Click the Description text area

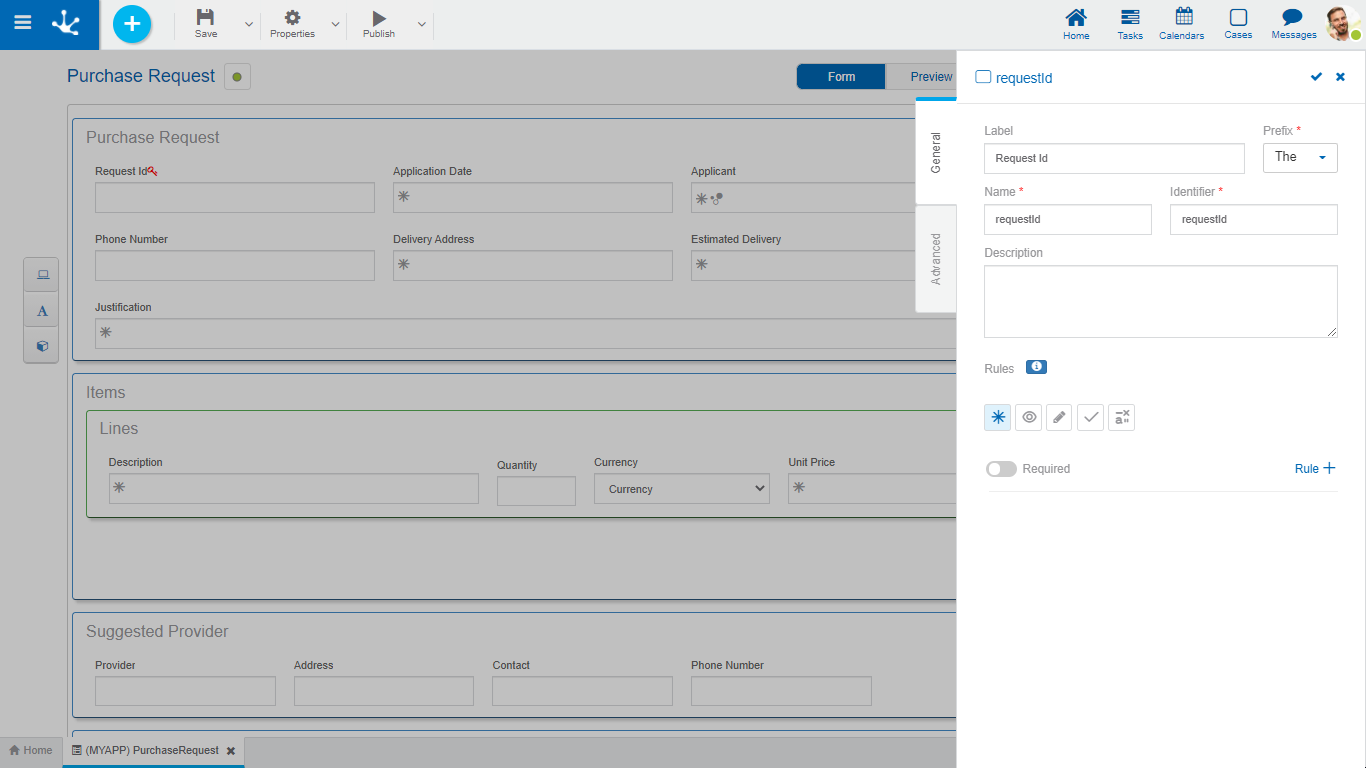pyautogui.click(x=1160, y=301)
